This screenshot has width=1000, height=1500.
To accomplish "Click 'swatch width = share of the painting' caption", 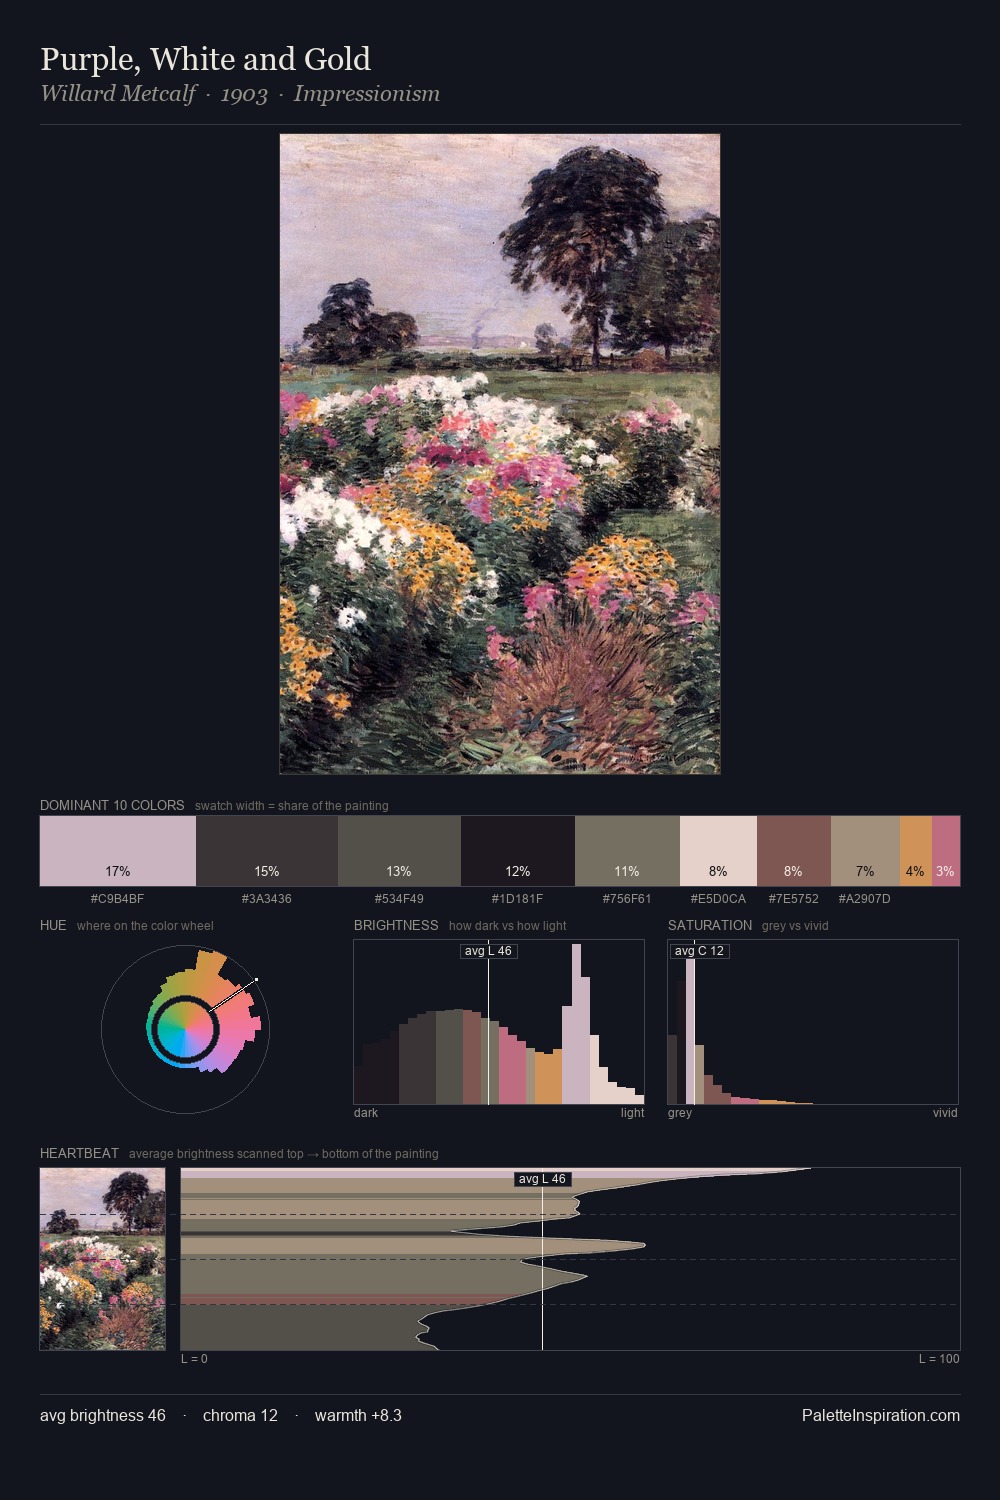I will [292, 806].
